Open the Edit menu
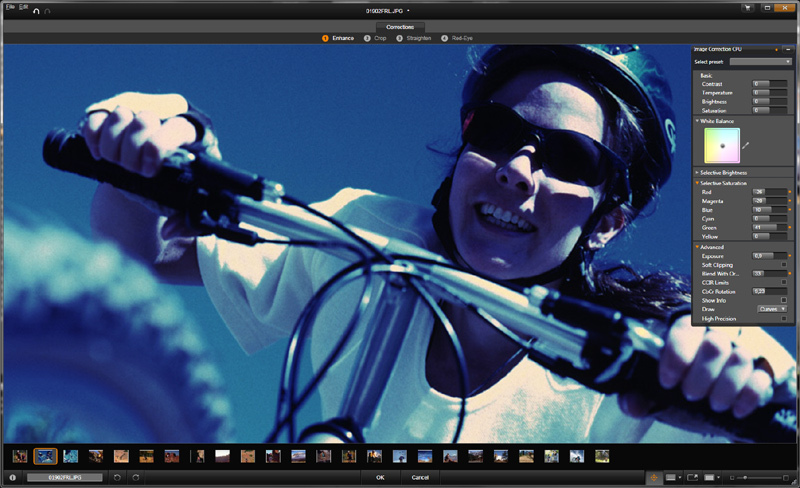 click(23, 7)
